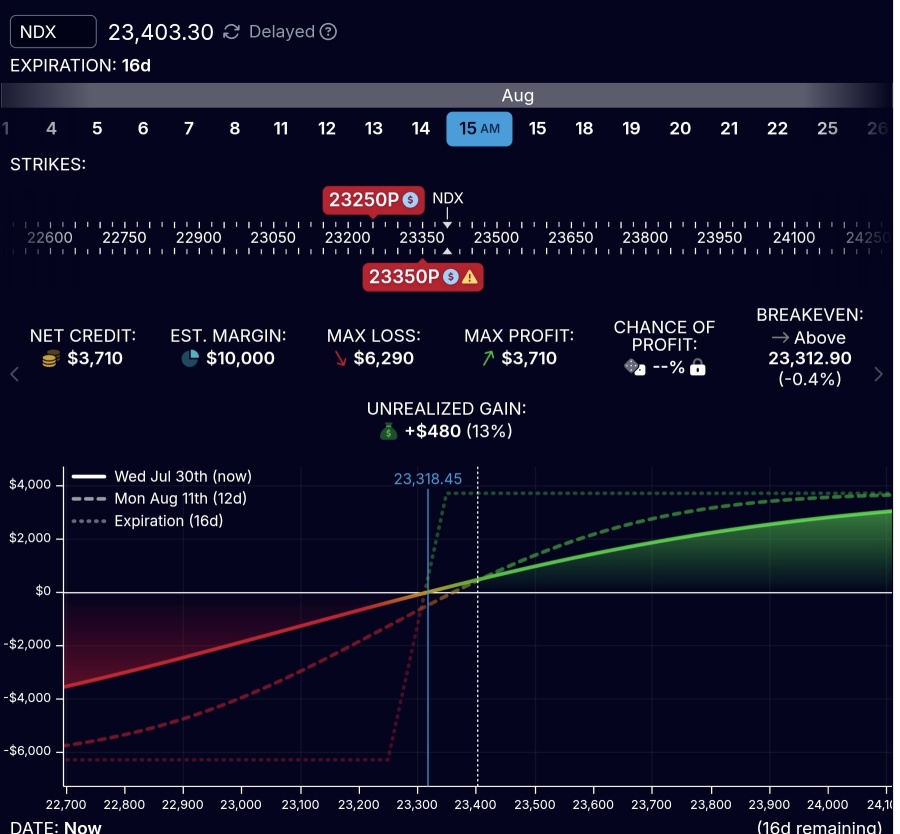This screenshot has height=834, width=900.
Task: Toggle the Expiration (16d) legend line
Action: [147, 521]
